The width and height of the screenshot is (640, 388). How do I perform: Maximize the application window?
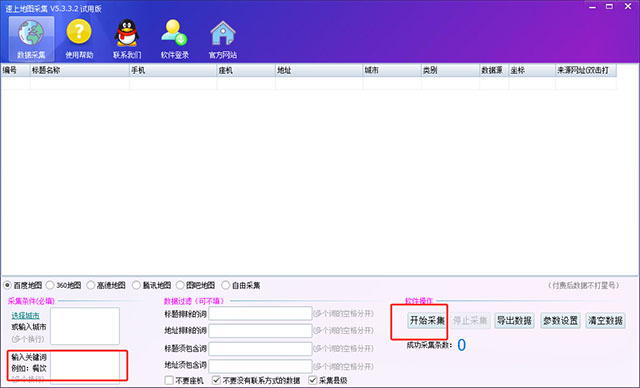point(609,7)
